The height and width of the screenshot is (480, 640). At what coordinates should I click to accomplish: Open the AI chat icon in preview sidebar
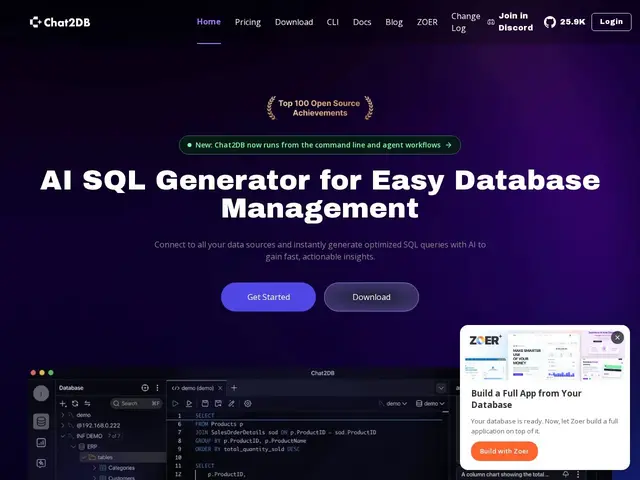[x=41, y=463]
